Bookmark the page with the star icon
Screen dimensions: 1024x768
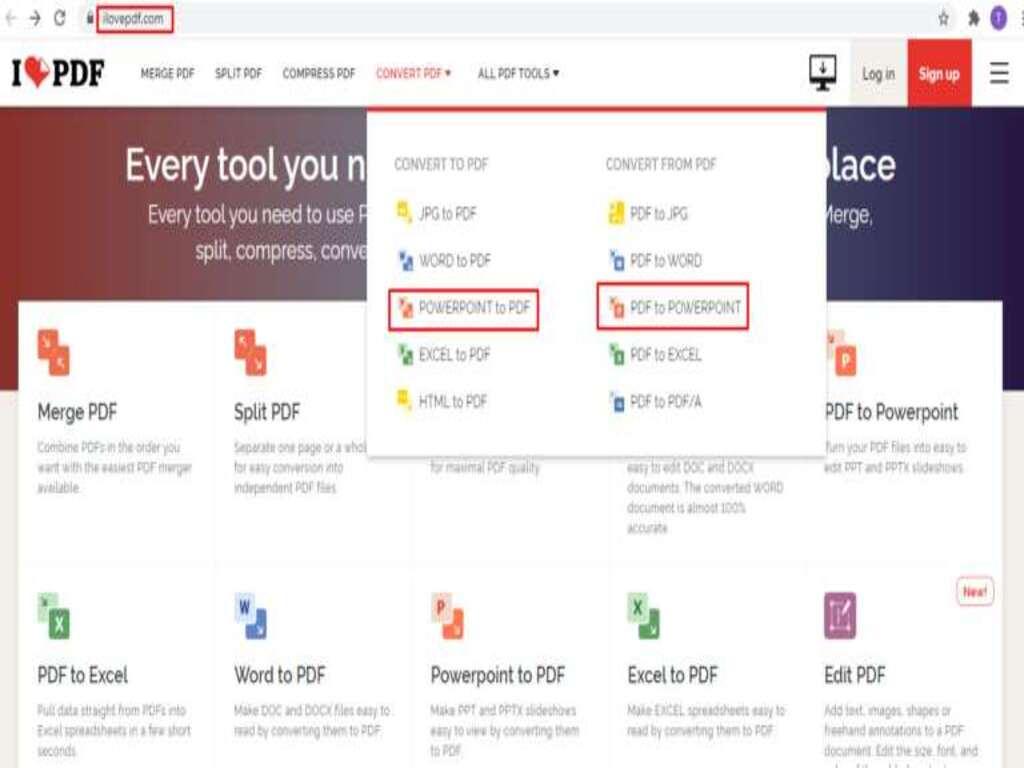(943, 18)
